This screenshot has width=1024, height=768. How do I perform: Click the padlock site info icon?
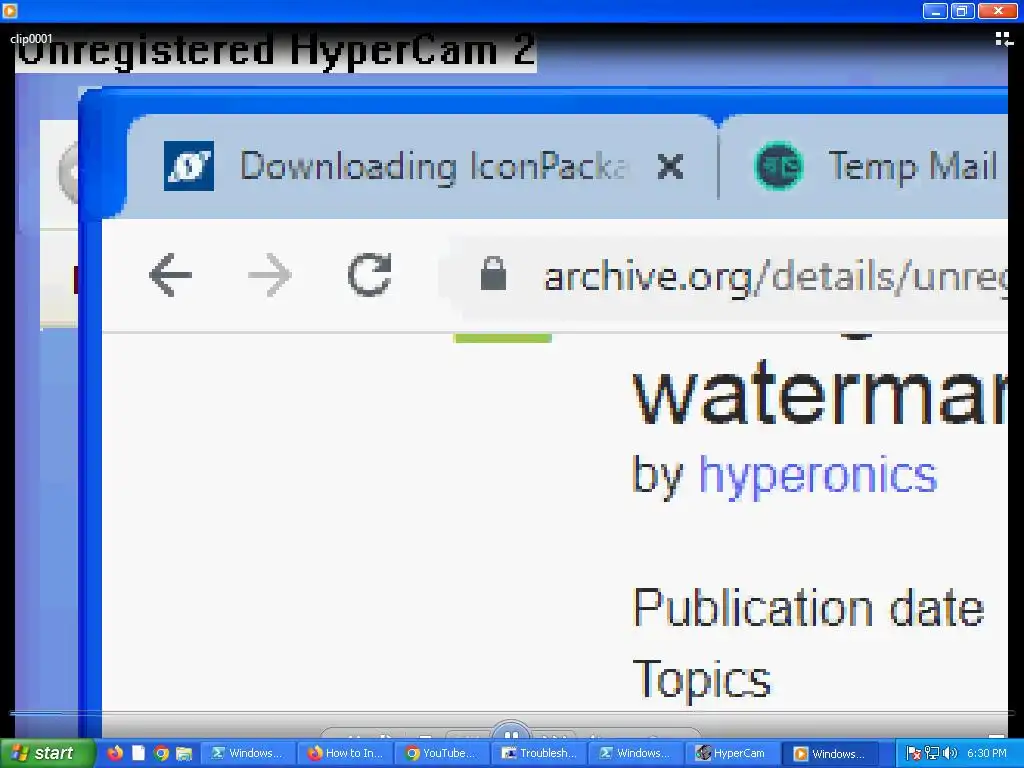coord(493,274)
